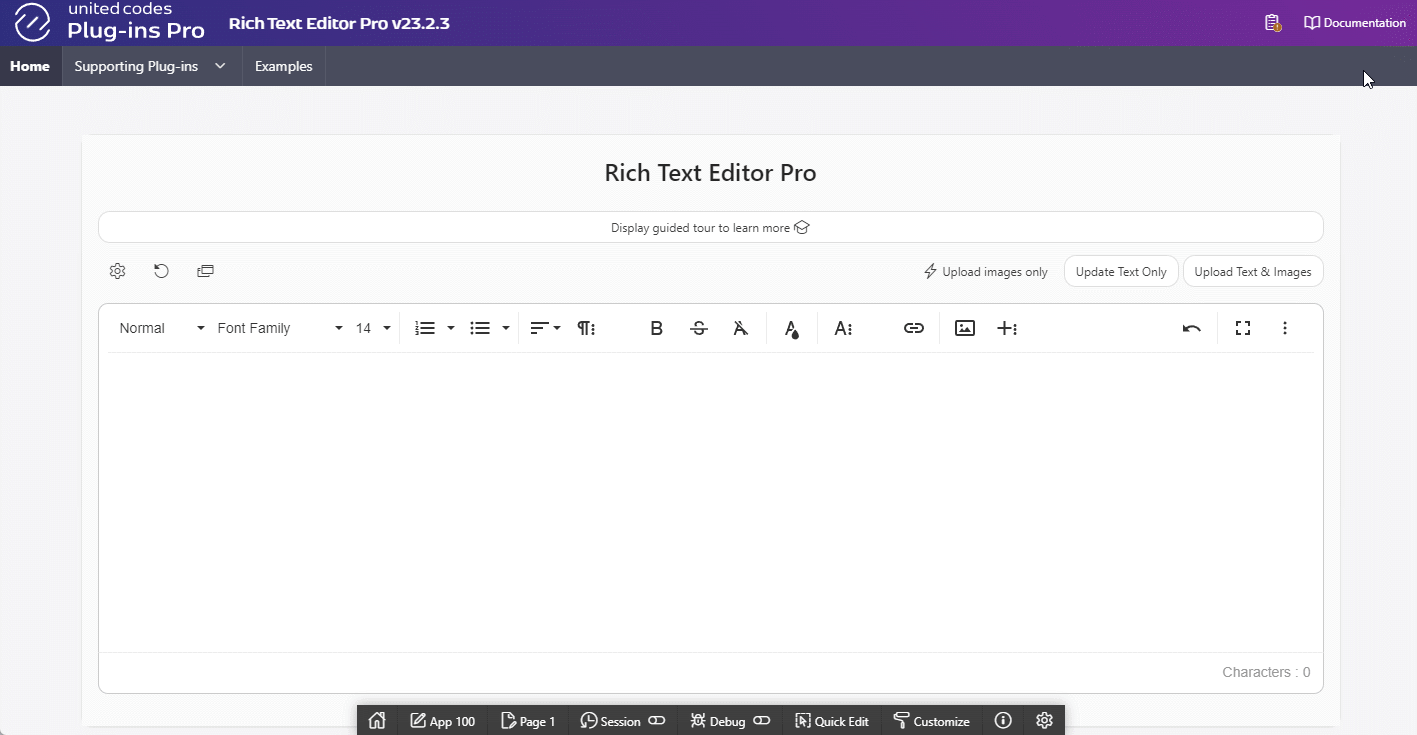This screenshot has width=1417, height=735.
Task: Go to the Home tab
Action: tap(30, 66)
